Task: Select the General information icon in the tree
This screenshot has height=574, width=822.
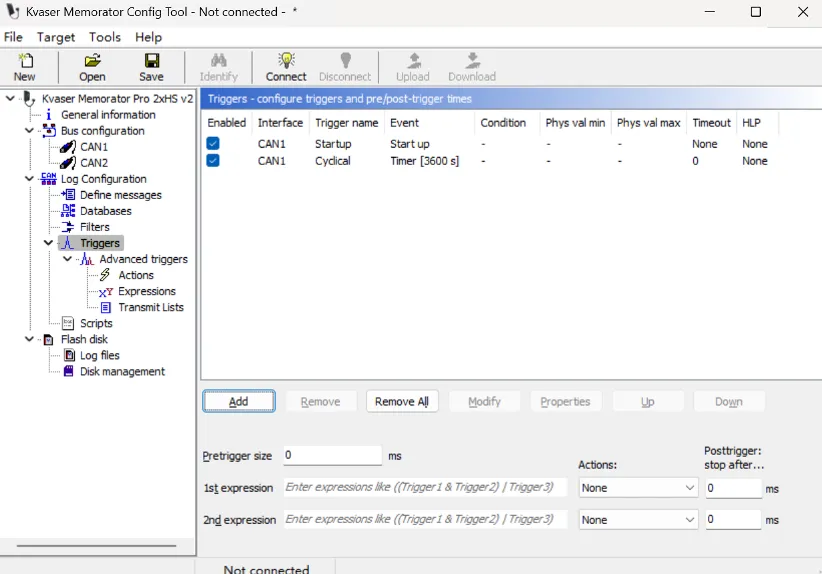Action: click(x=49, y=115)
